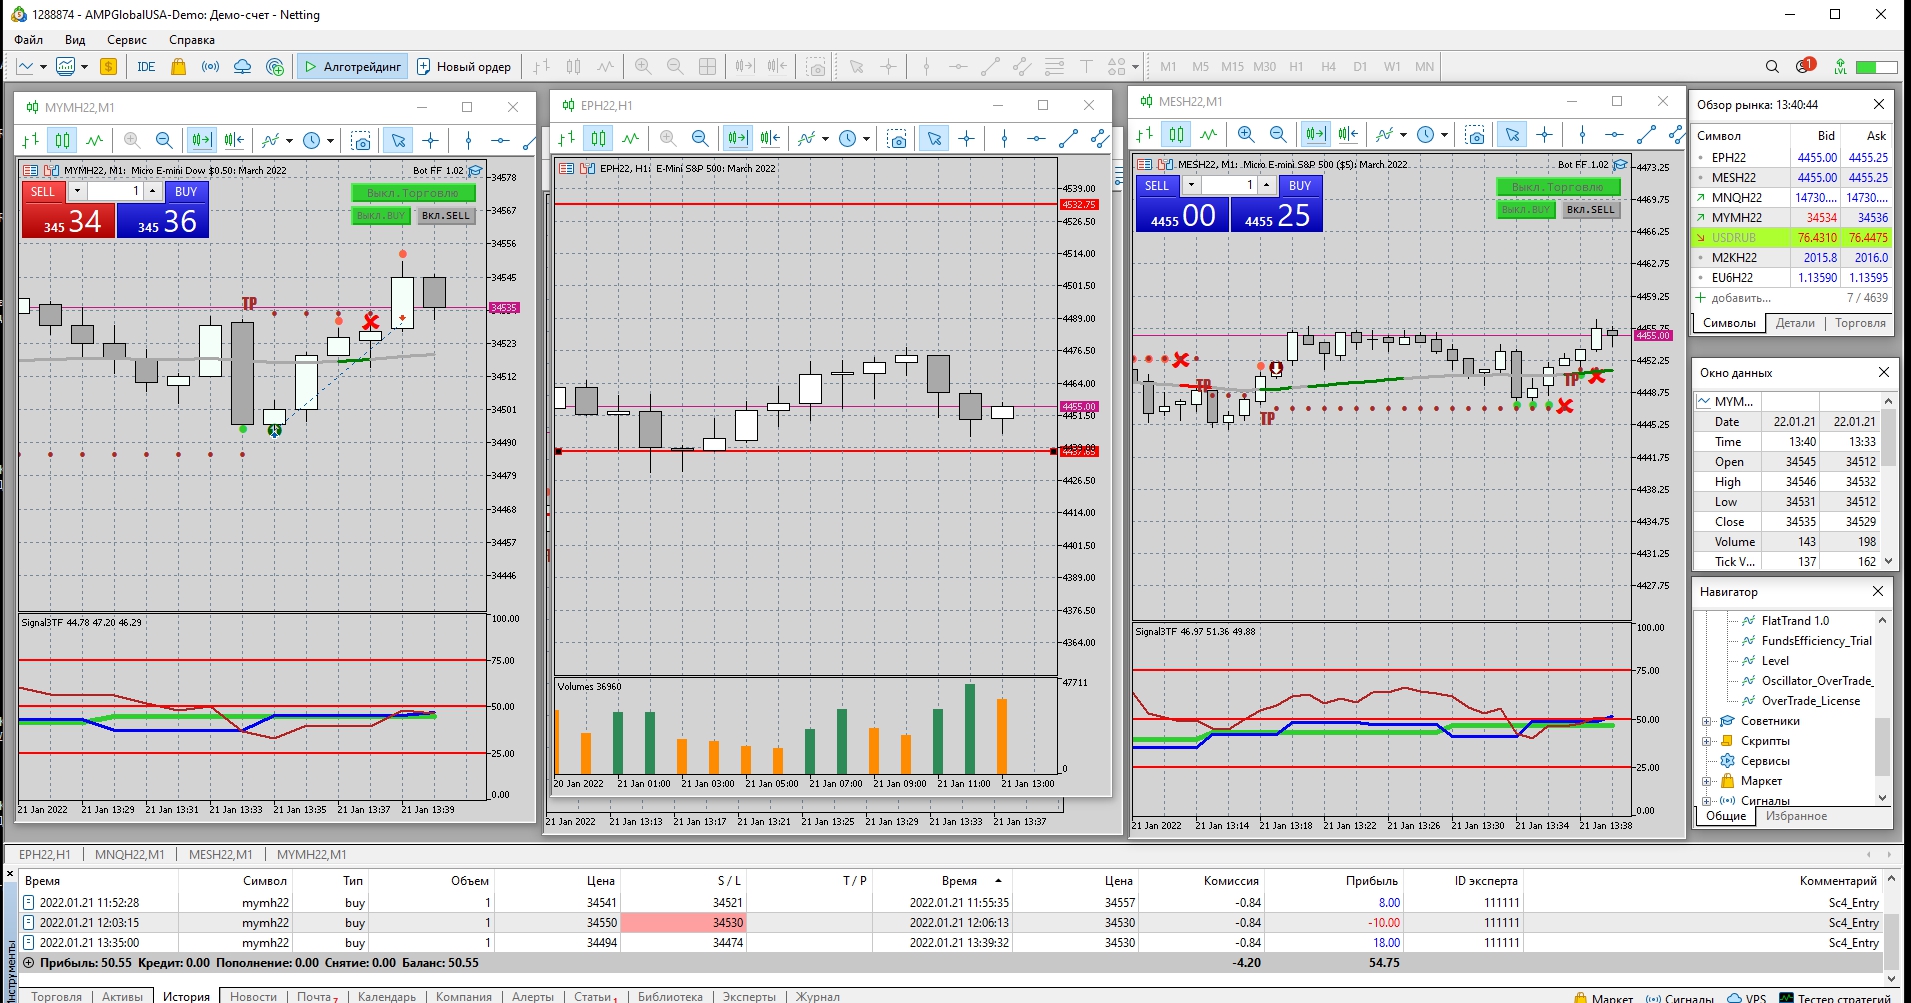Click the dollar Symbols icon in main toolbar
1911x1003 pixels.
(108, 67)
